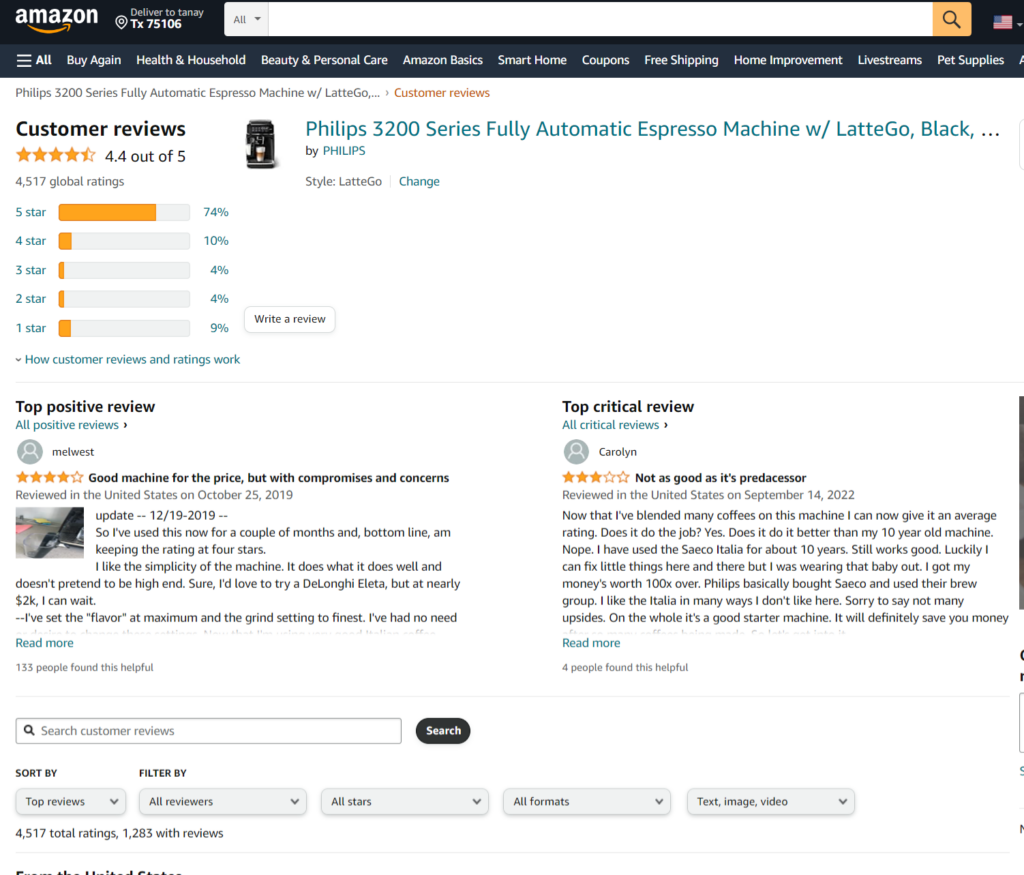Screen dimensions: 1024x875
Task: Click the product breadcrumb link
Action: click(197, 93)
